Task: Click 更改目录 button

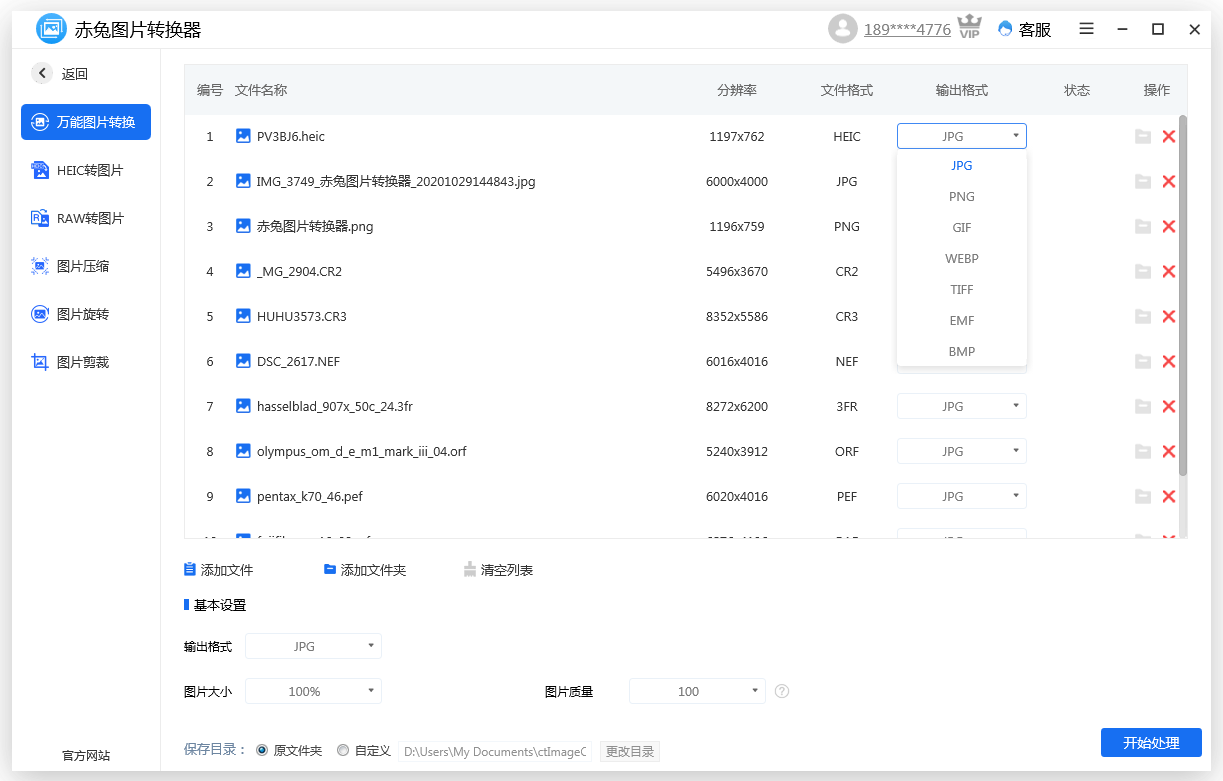Action: (630, 751)
